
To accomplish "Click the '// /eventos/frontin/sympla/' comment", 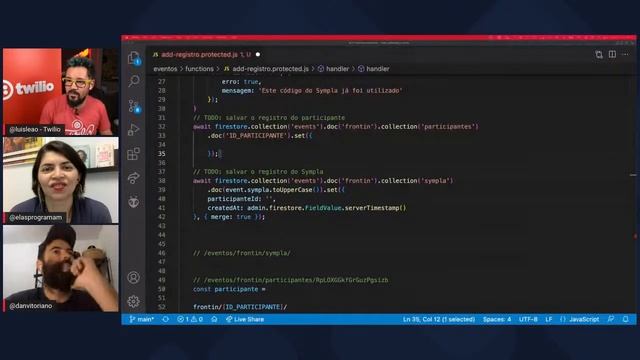I will pos(242,253).
